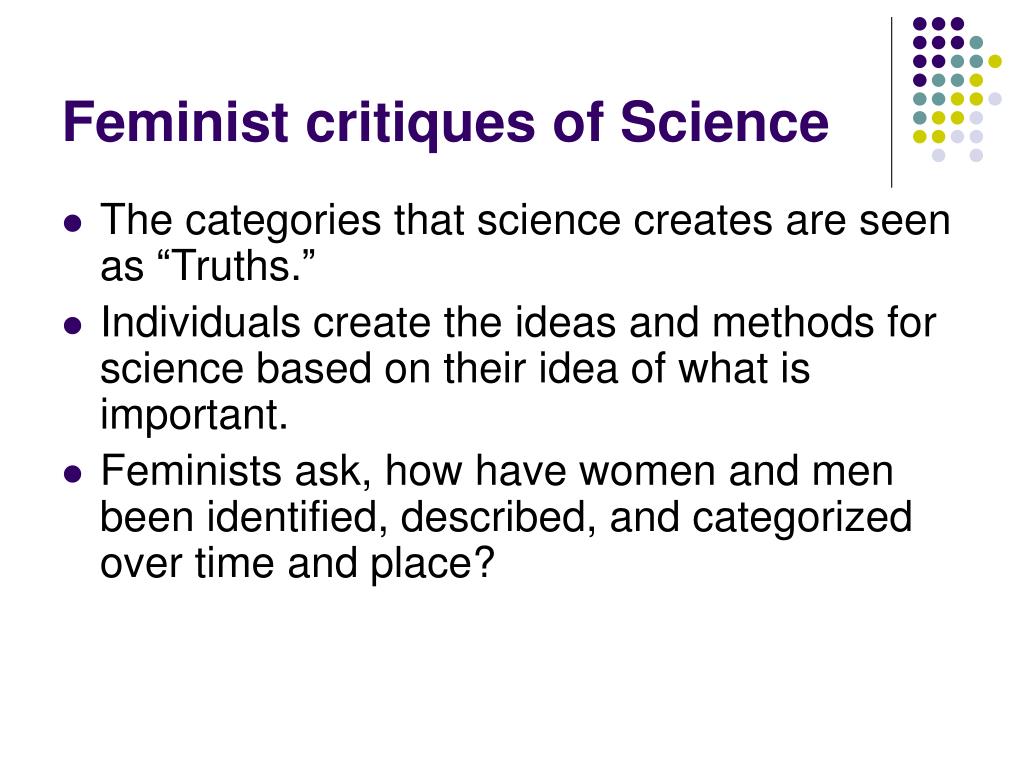Viewport: 1024px width, 768px height.
Task: Click the teal dot in second decoration row
Action: click(x=976, y=43)
